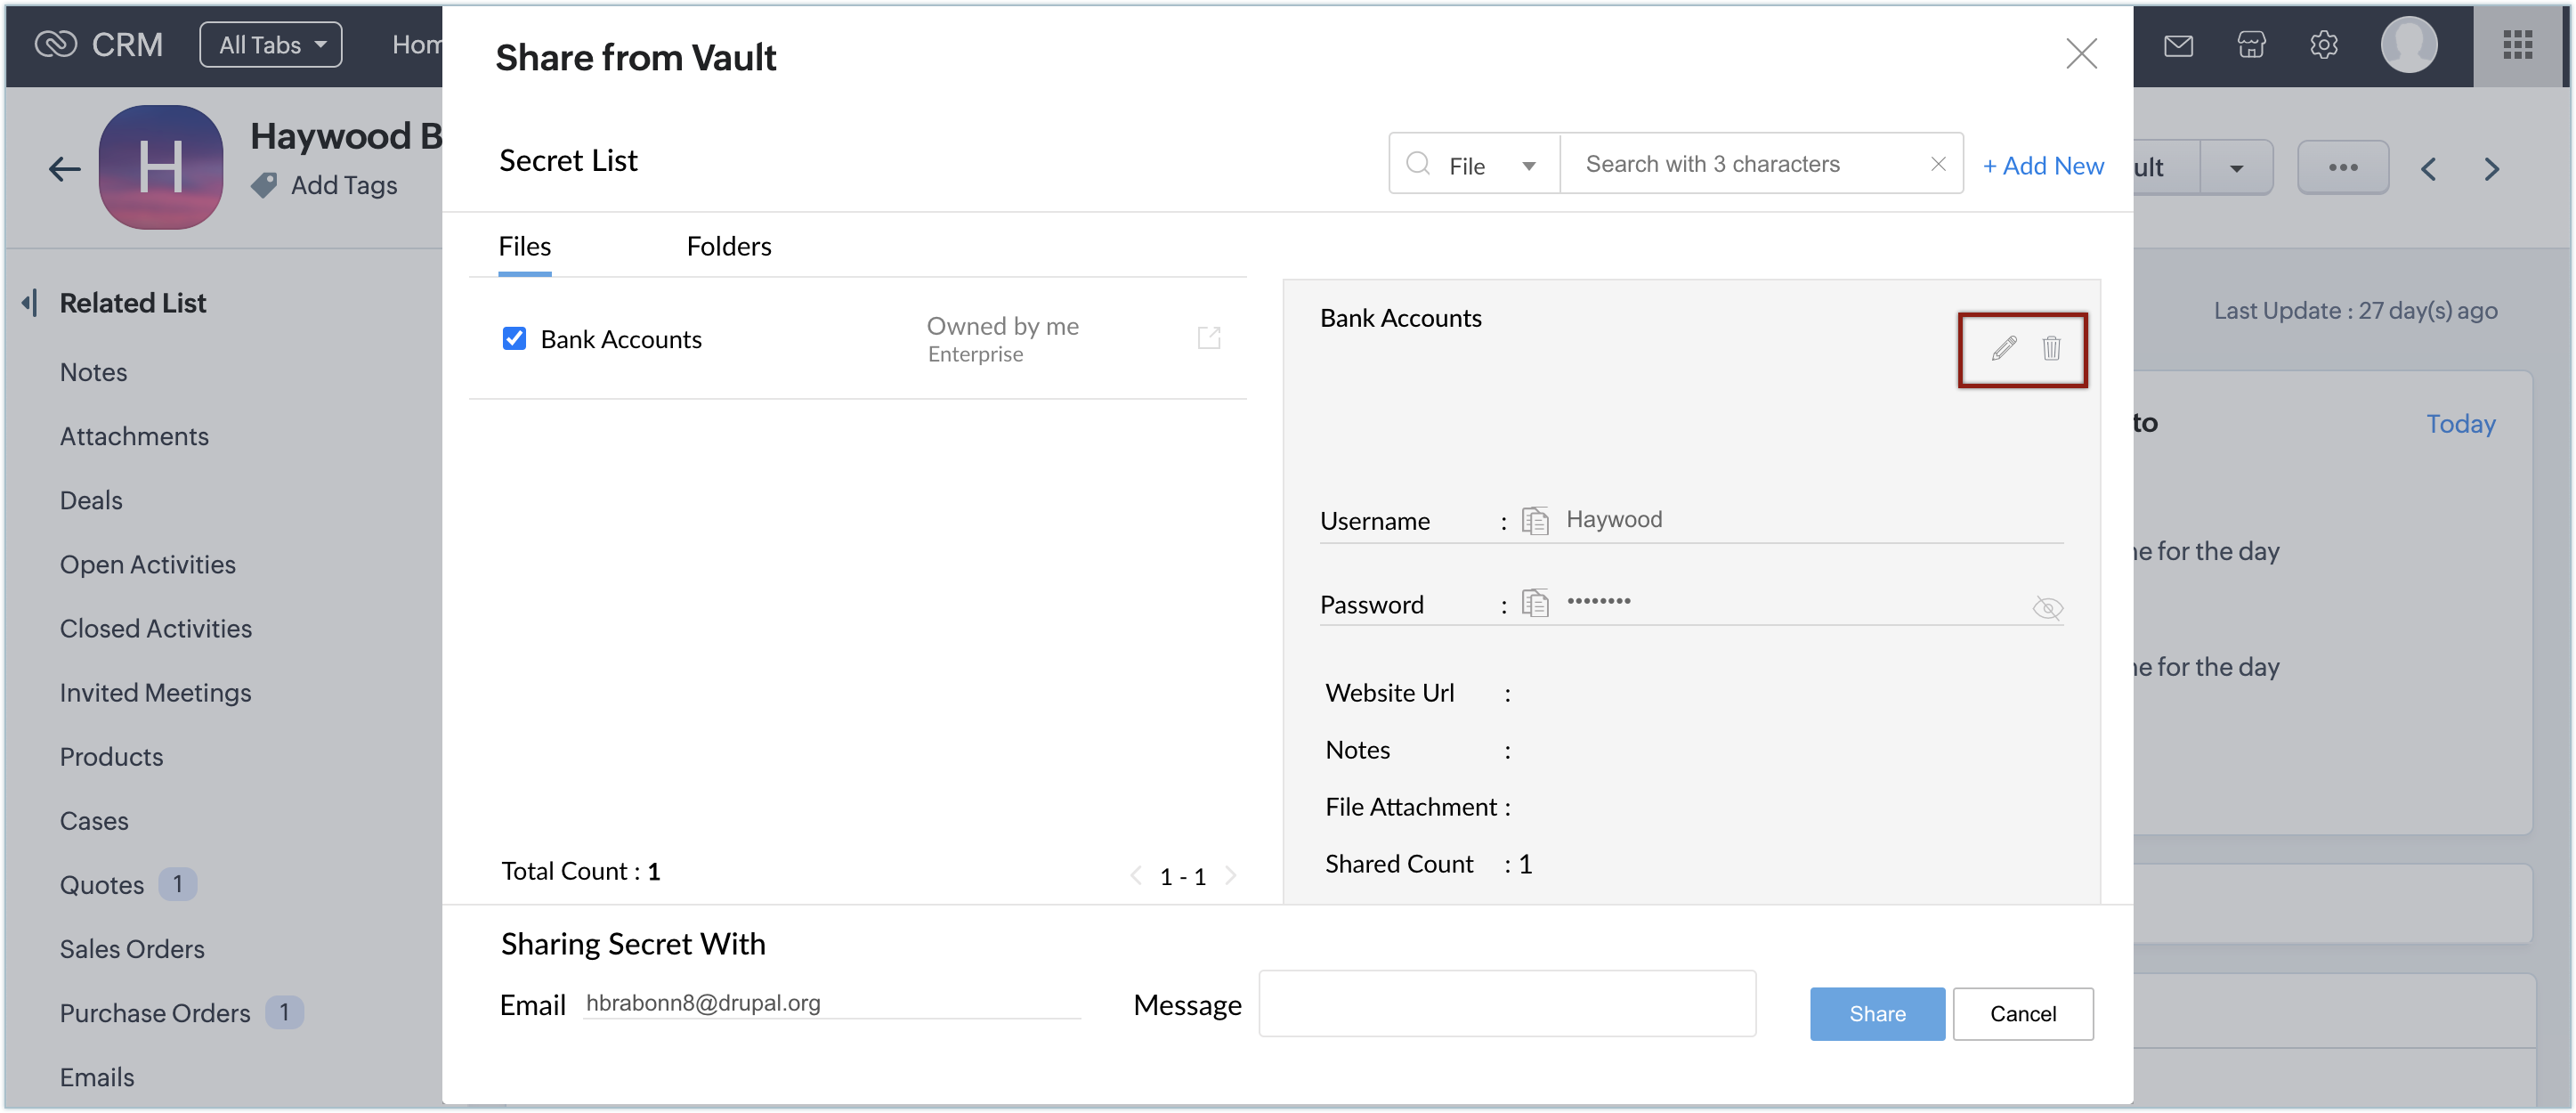Open the settings gear icon

pyautogui.click(x=2324, y=45)
